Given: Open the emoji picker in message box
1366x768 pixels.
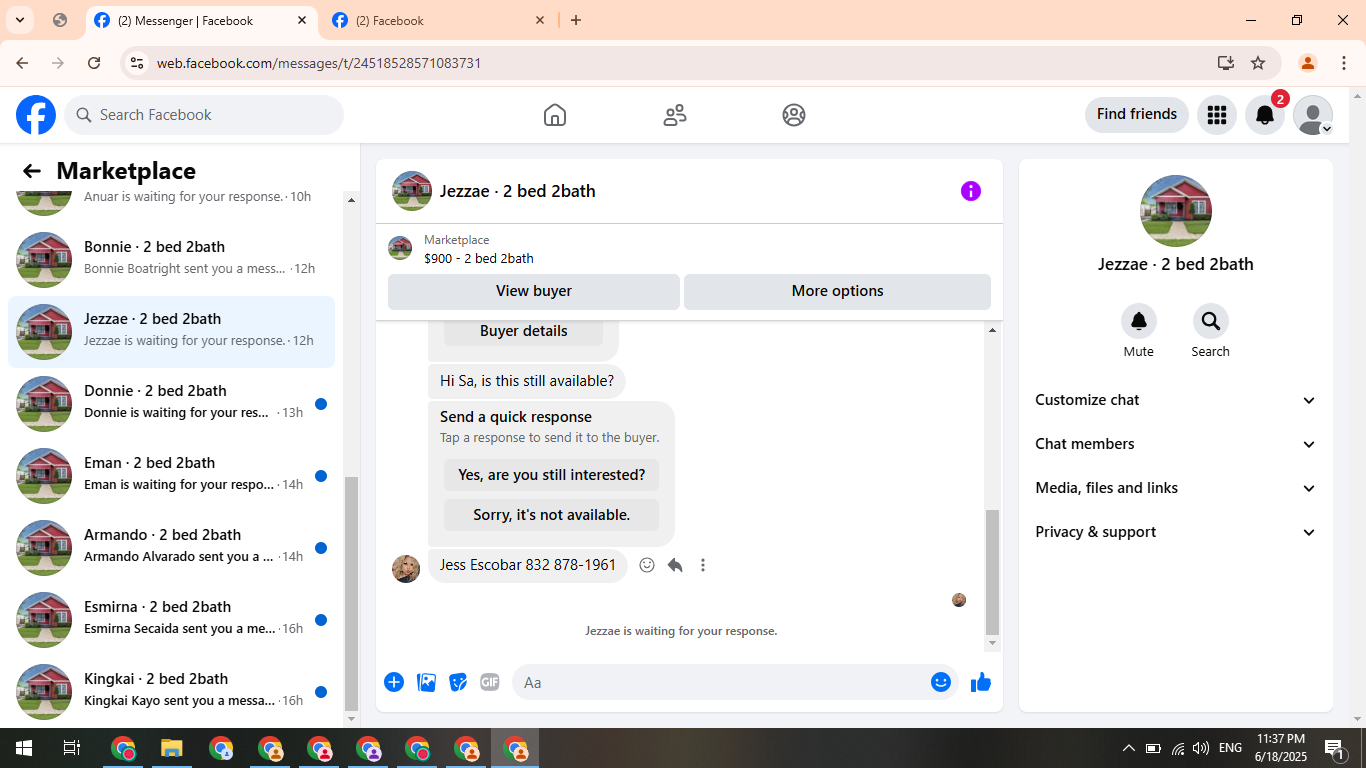Looking at the screenshot, I should [941, 682].
